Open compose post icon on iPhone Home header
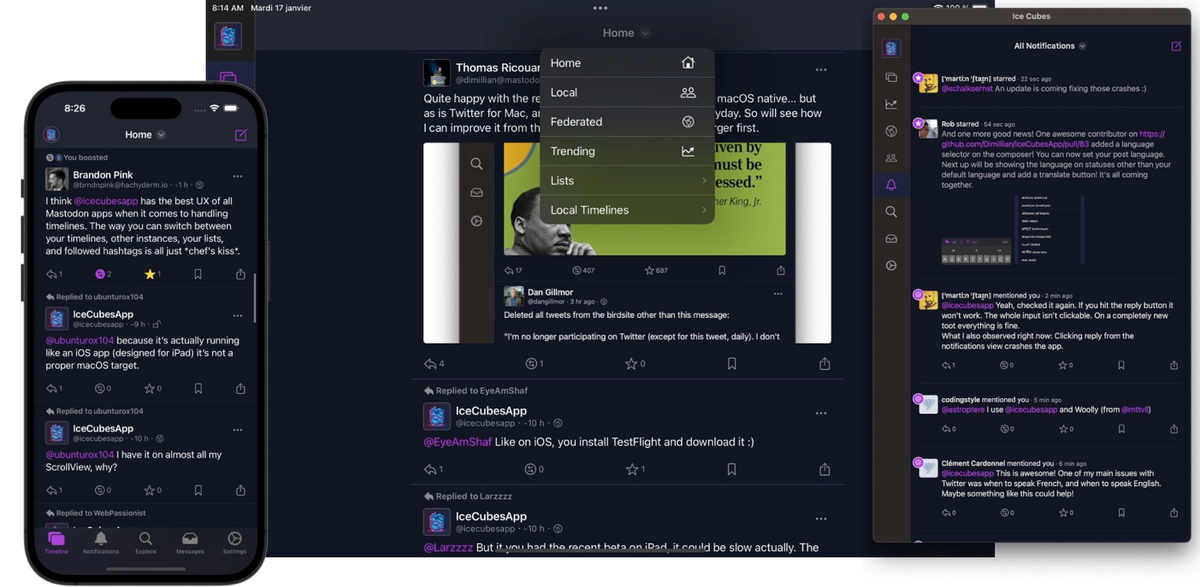 pos(241,135)
